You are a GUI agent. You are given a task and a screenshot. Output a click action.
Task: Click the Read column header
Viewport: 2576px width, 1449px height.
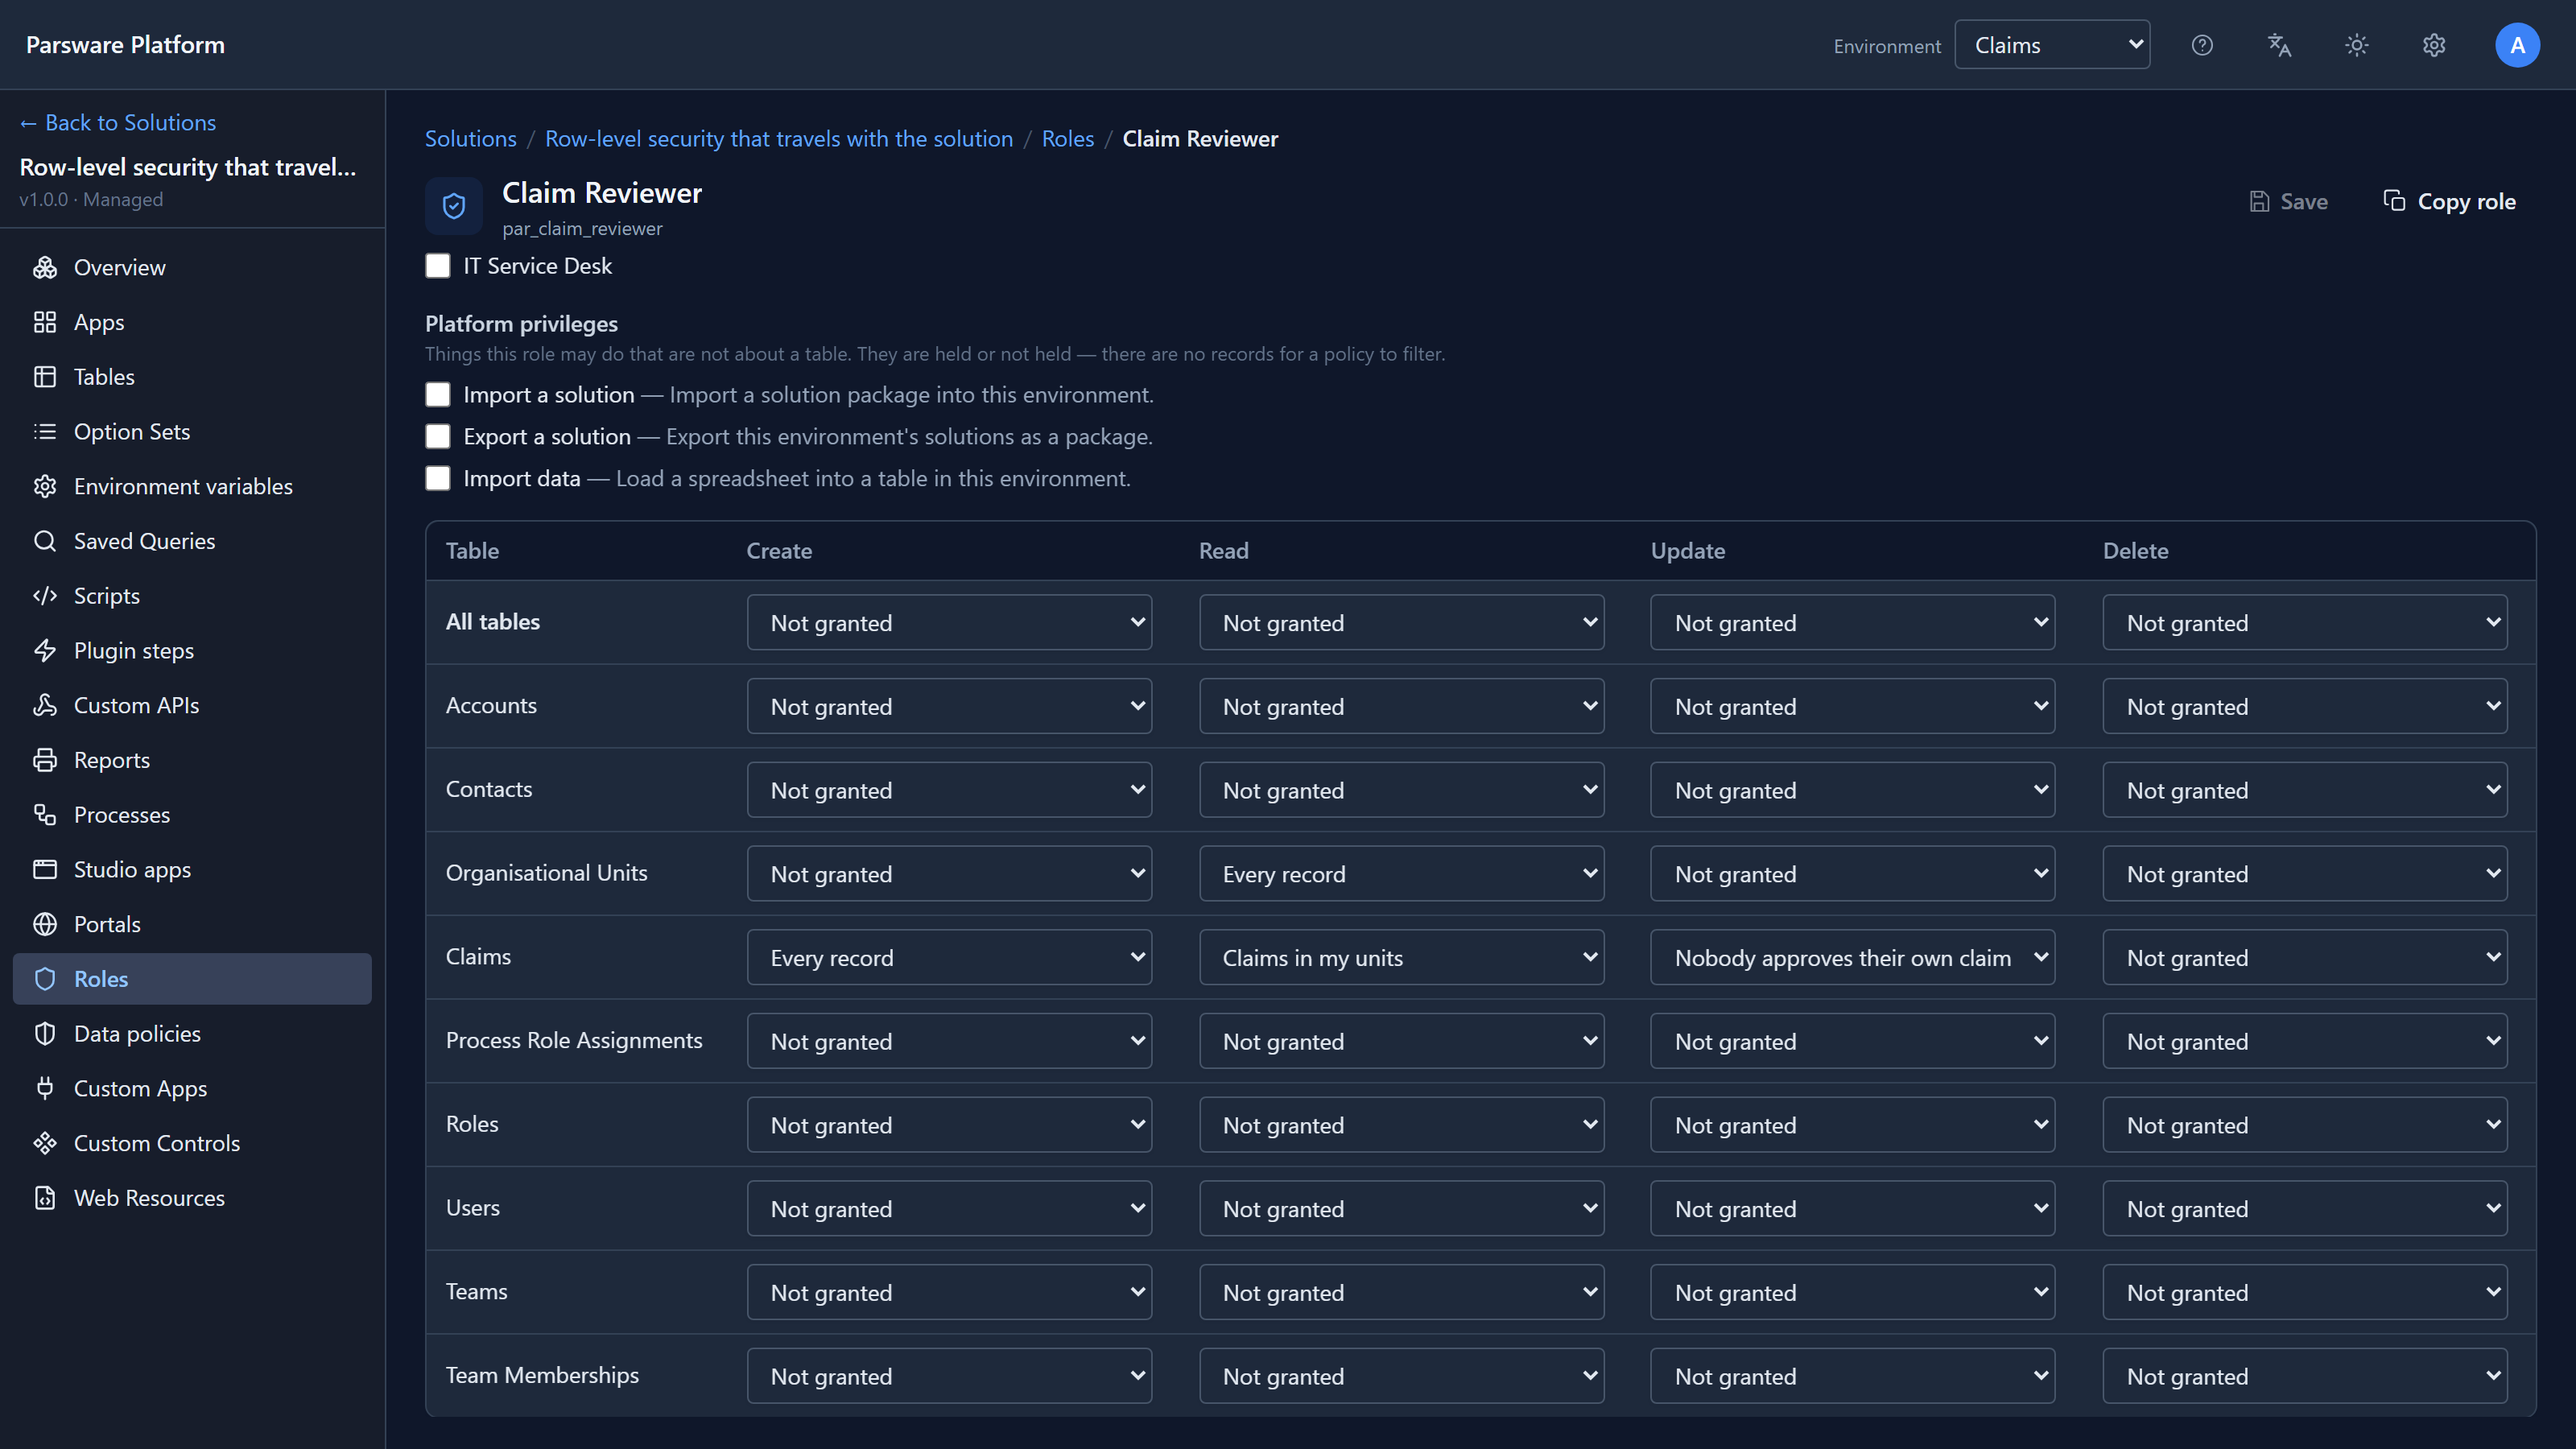tap(1224, 551)
